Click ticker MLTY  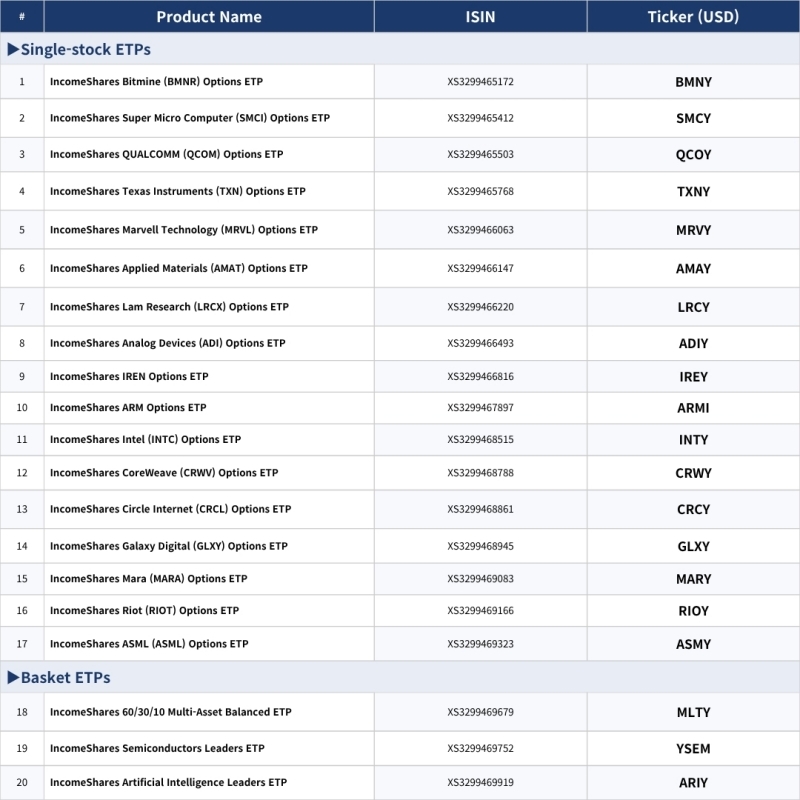coord(693,712)
